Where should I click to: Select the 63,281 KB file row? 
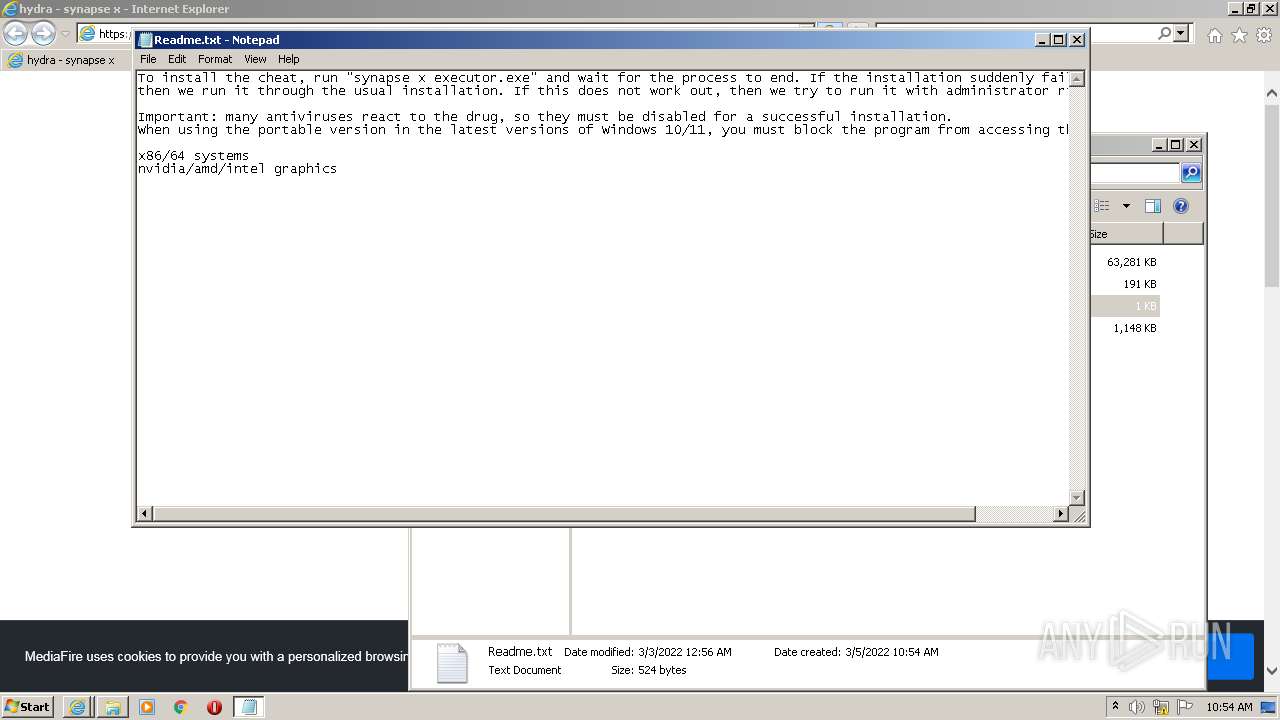[1125, 262]
